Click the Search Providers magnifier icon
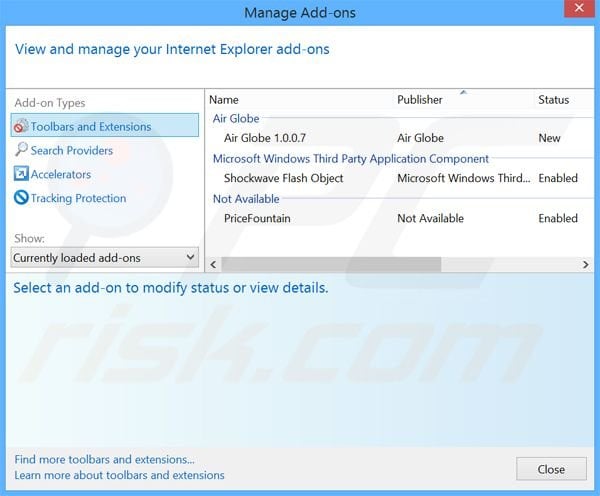The width and height of the screenshot is (600, 496). pos(21,149)
